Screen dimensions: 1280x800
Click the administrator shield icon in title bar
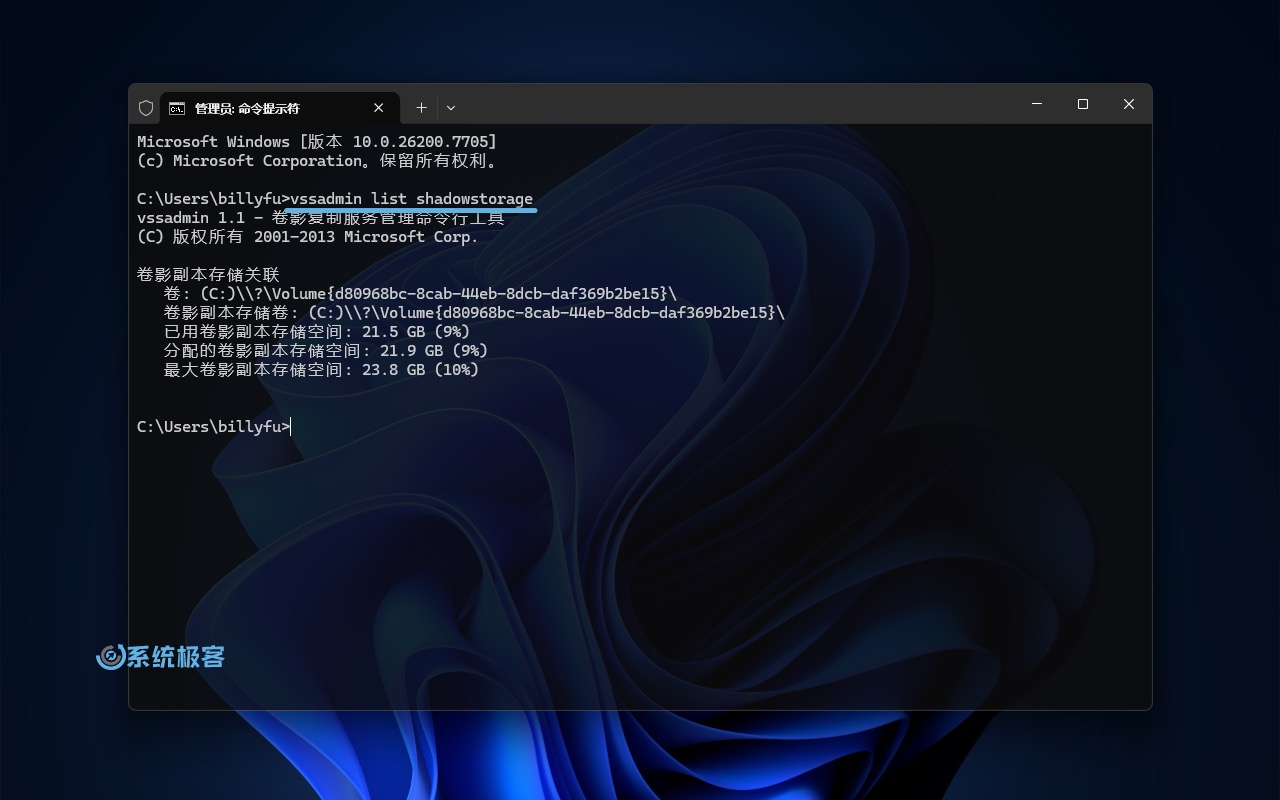(x=146, y=107)
